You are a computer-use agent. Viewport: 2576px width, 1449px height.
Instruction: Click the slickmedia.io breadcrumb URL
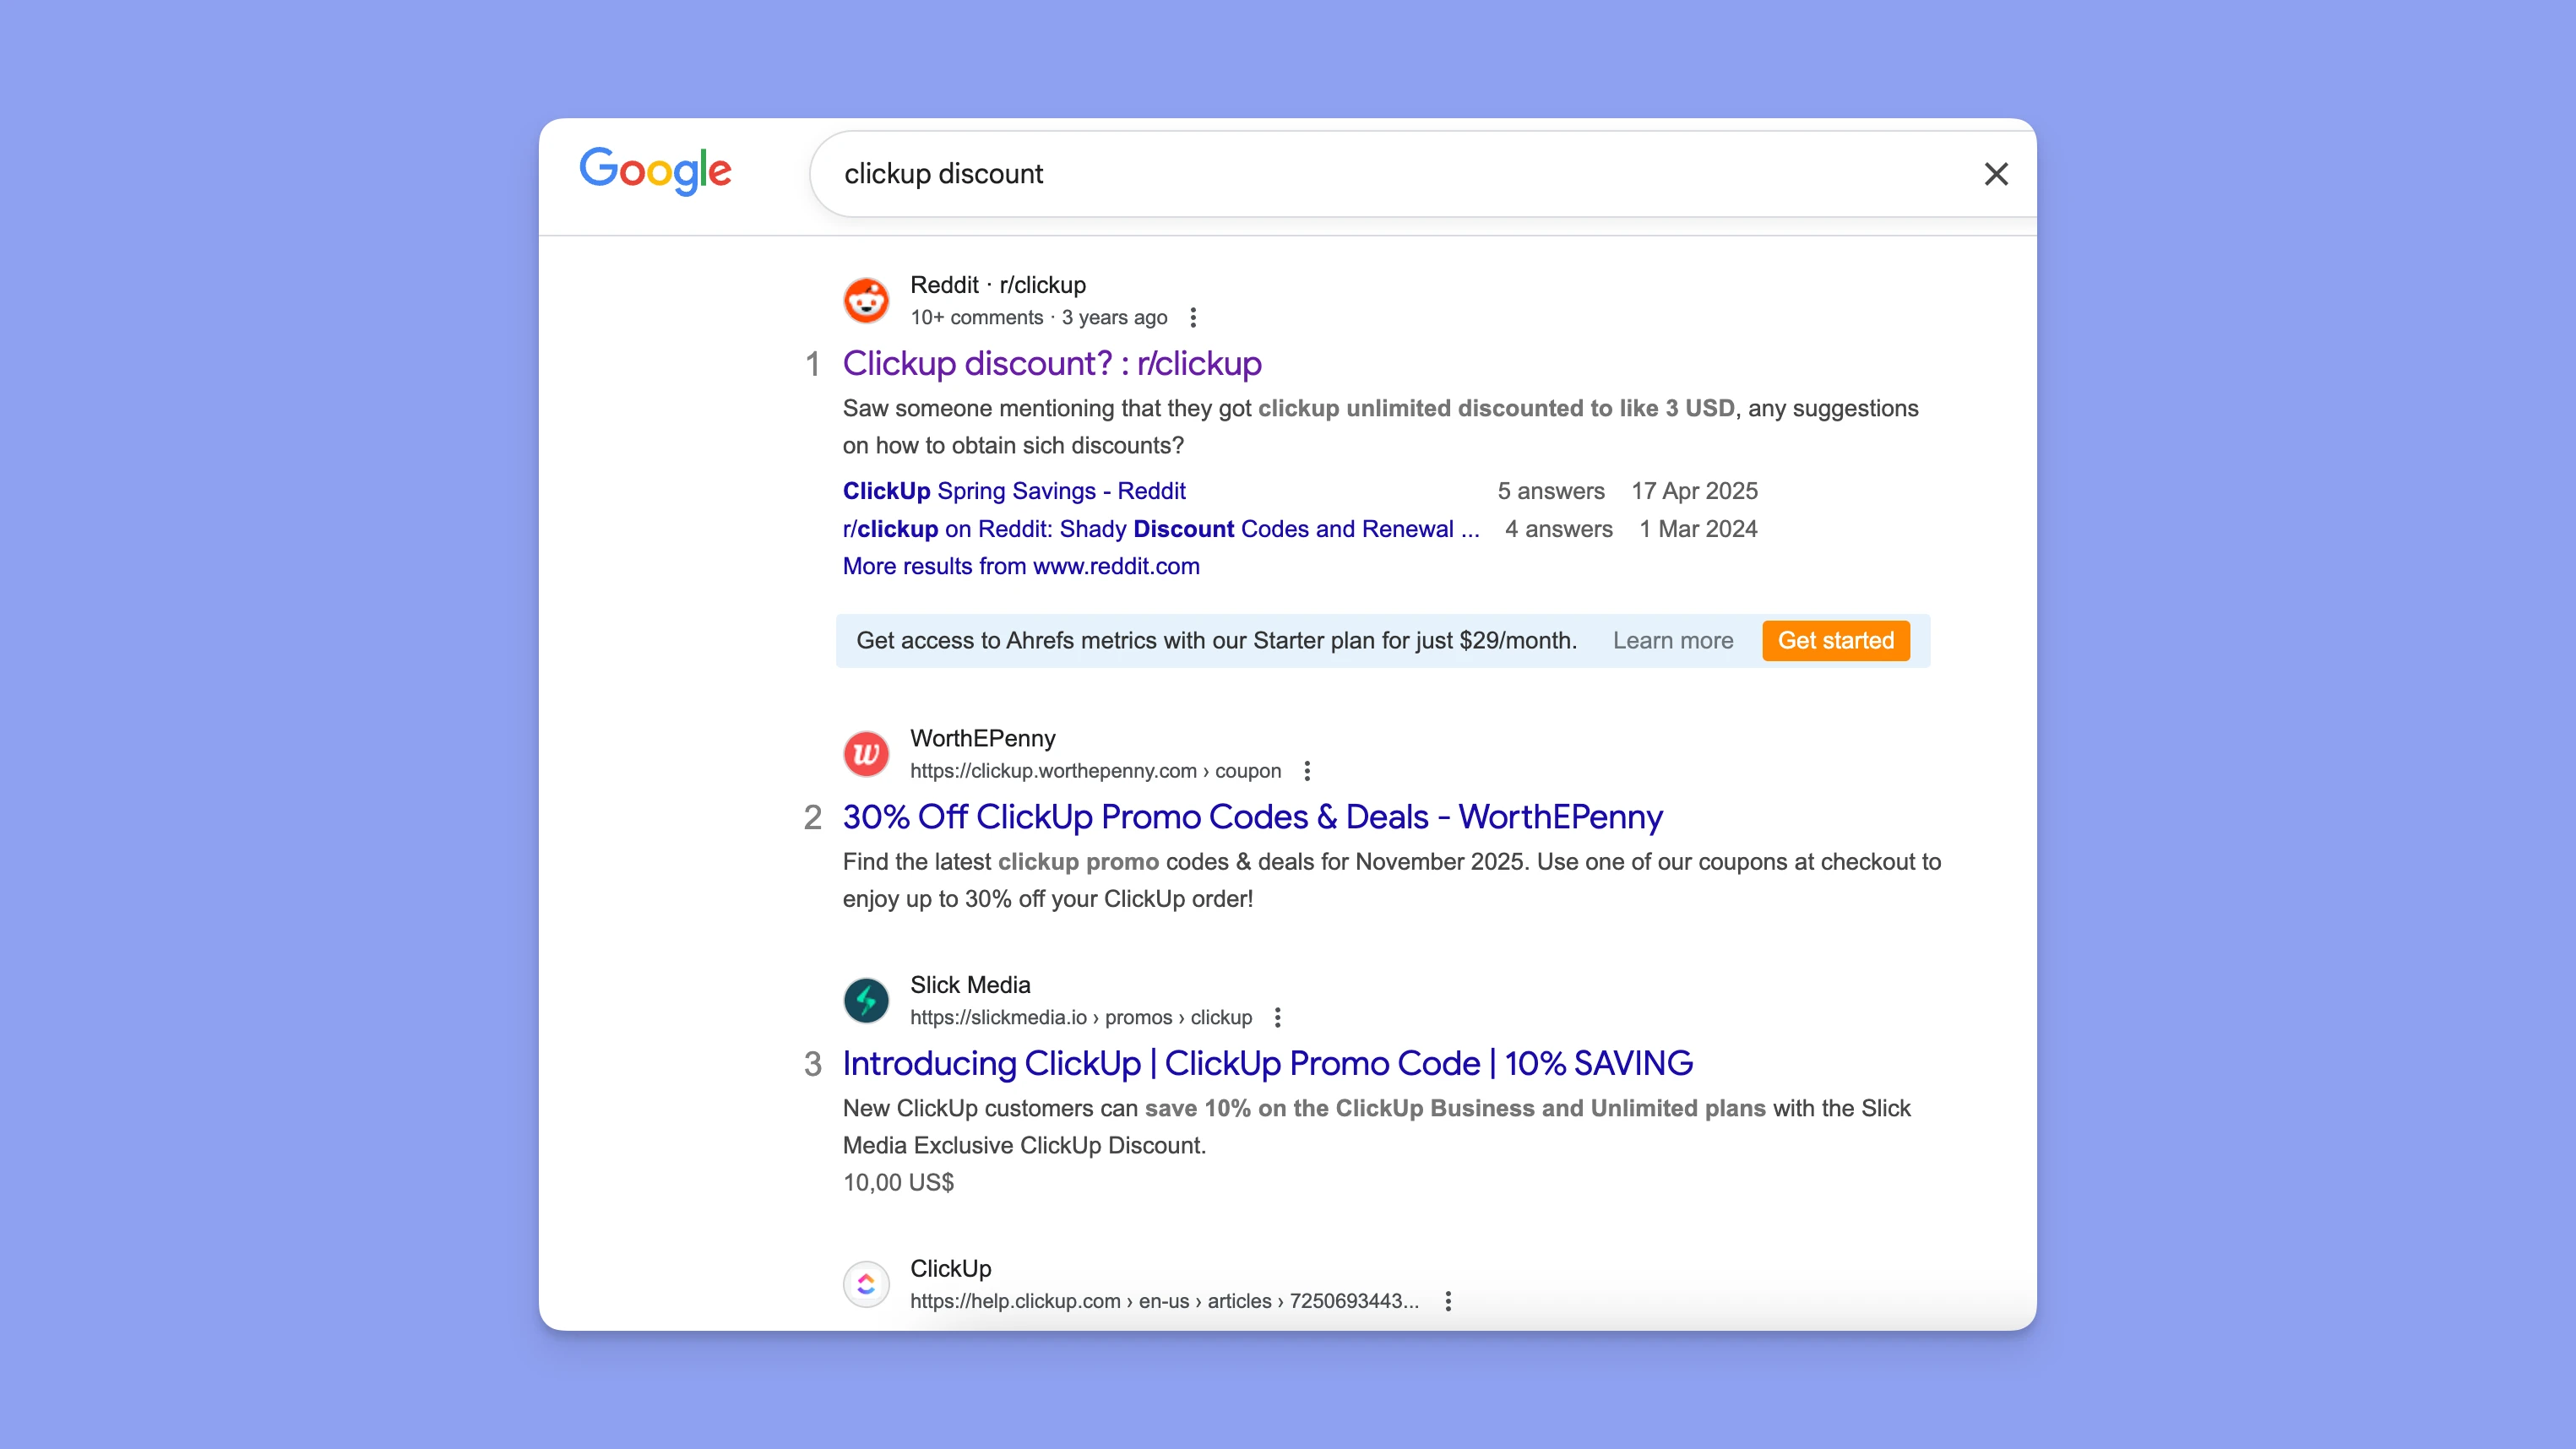coord(1080,1017)
